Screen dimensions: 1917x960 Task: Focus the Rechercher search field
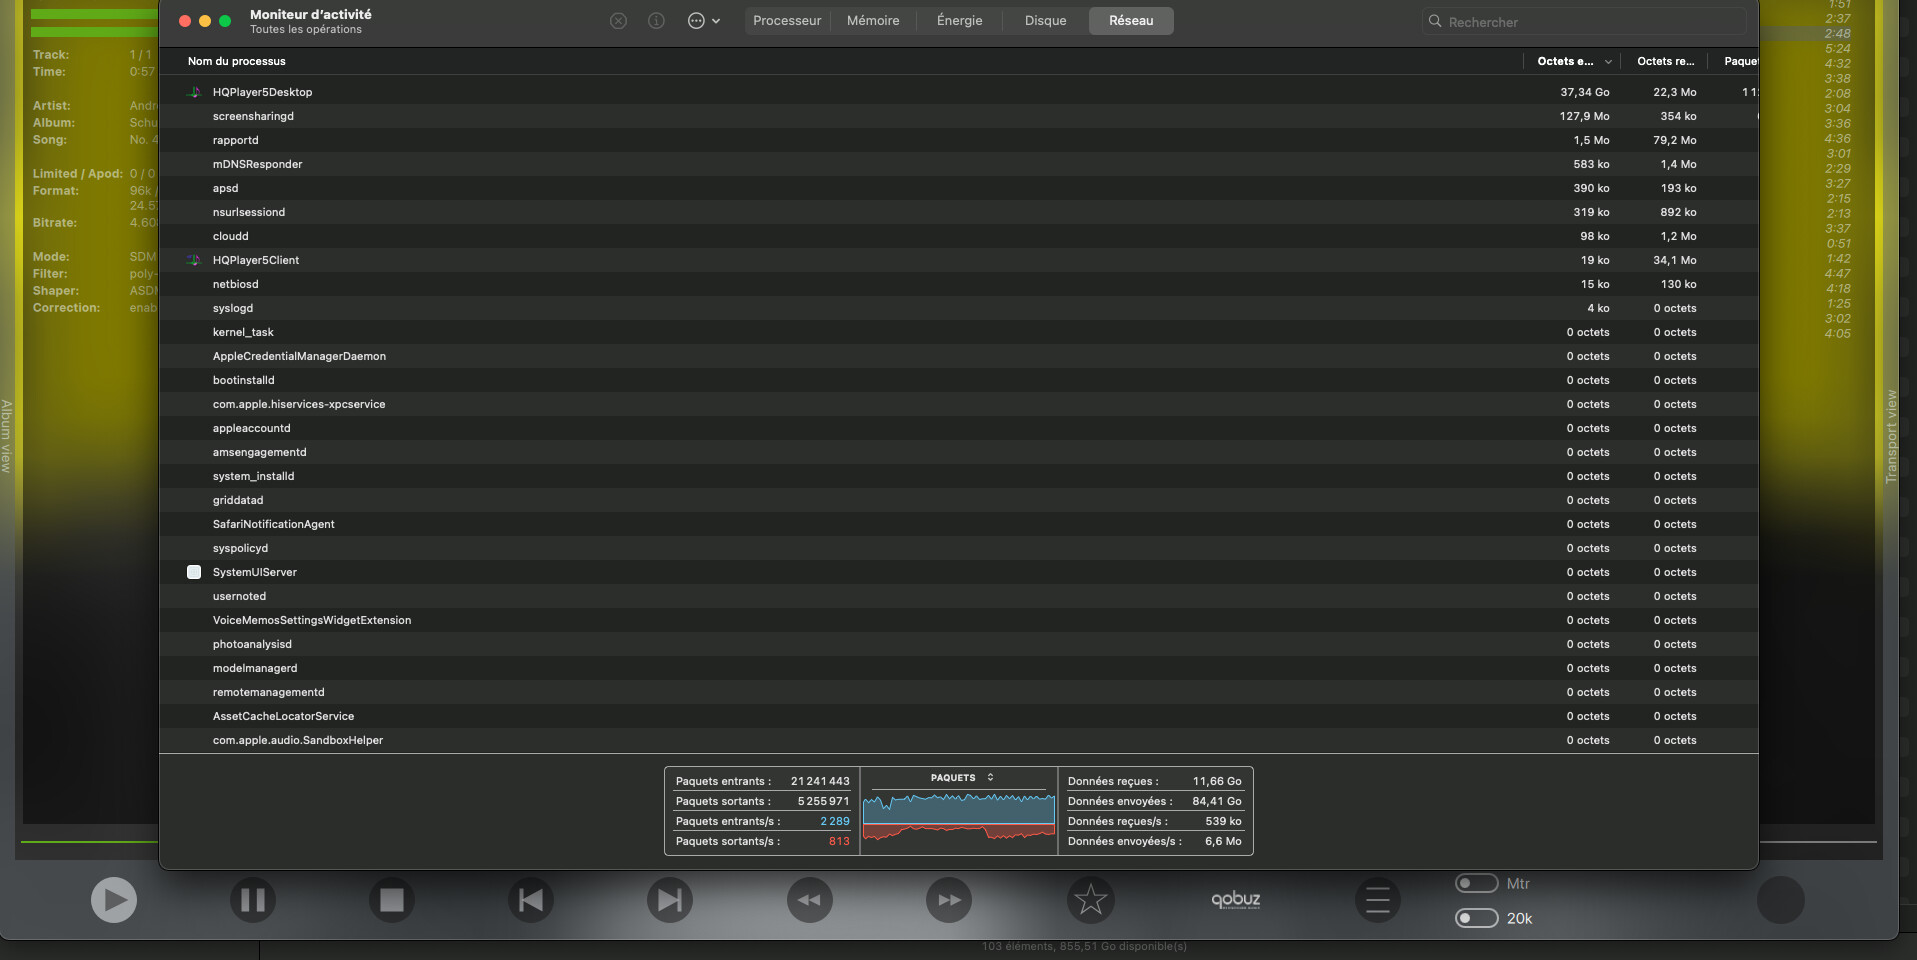click(x=1584, y=21)
